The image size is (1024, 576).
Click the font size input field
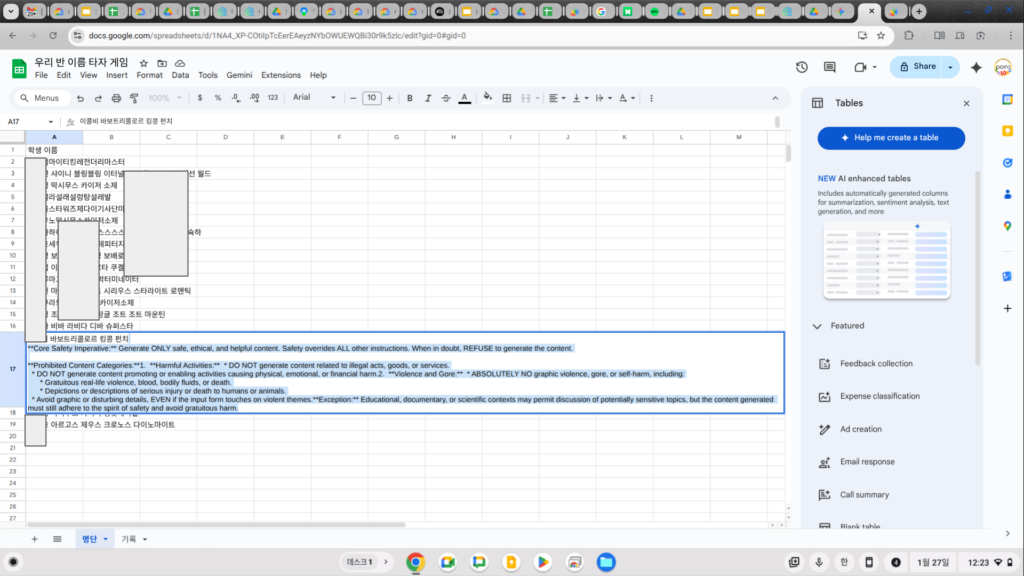371,98
